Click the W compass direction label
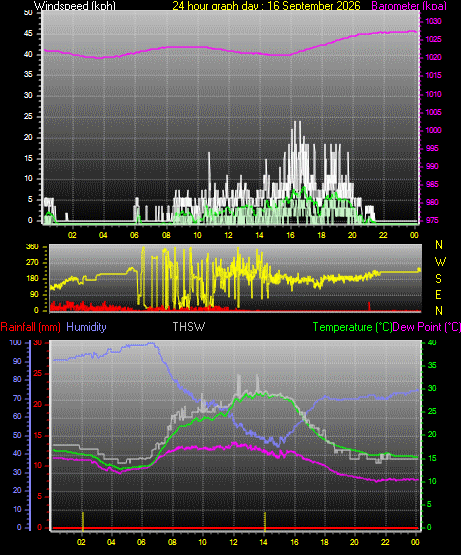 pyautogui.click(x=440, y=262)
